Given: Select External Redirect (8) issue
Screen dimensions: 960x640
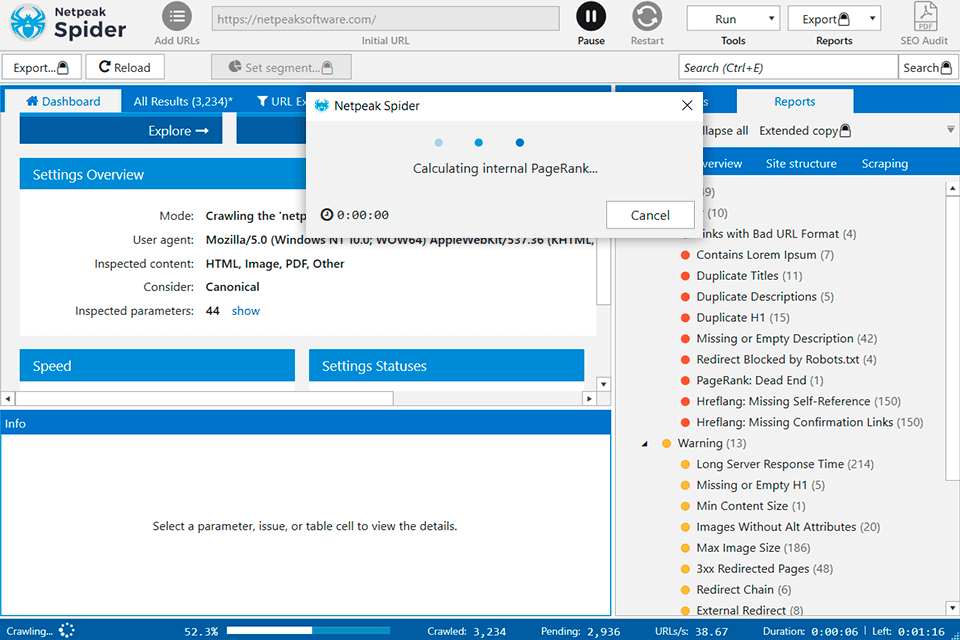Looking at the screenshot, I should click(x=749, y=610).
